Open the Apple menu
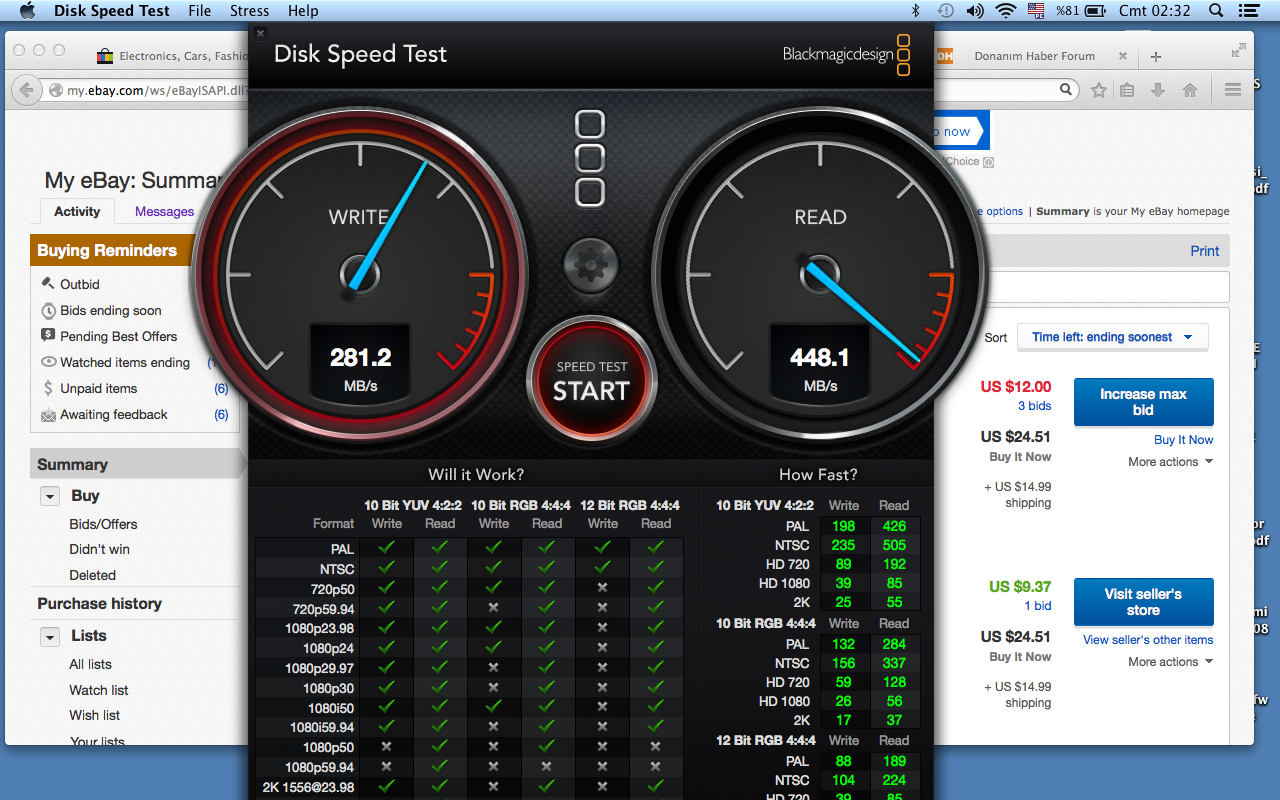 click(27, 11)
